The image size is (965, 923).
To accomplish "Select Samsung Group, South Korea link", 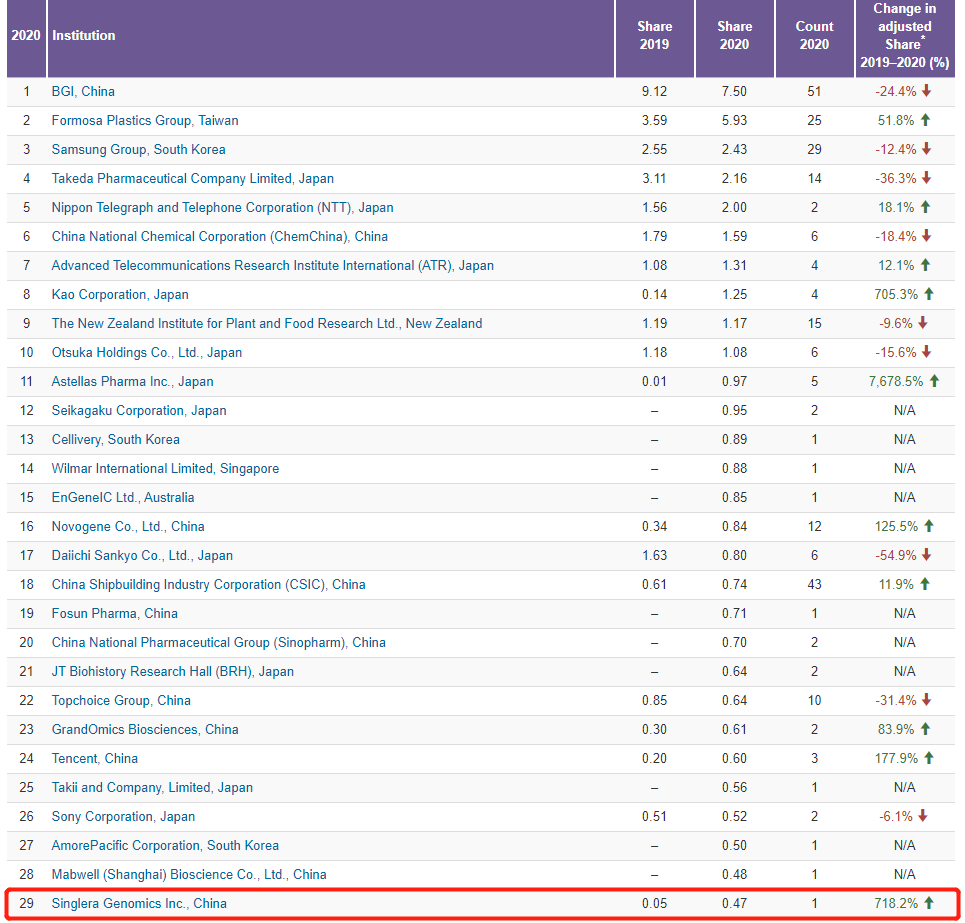I will (x=138, y=149).
